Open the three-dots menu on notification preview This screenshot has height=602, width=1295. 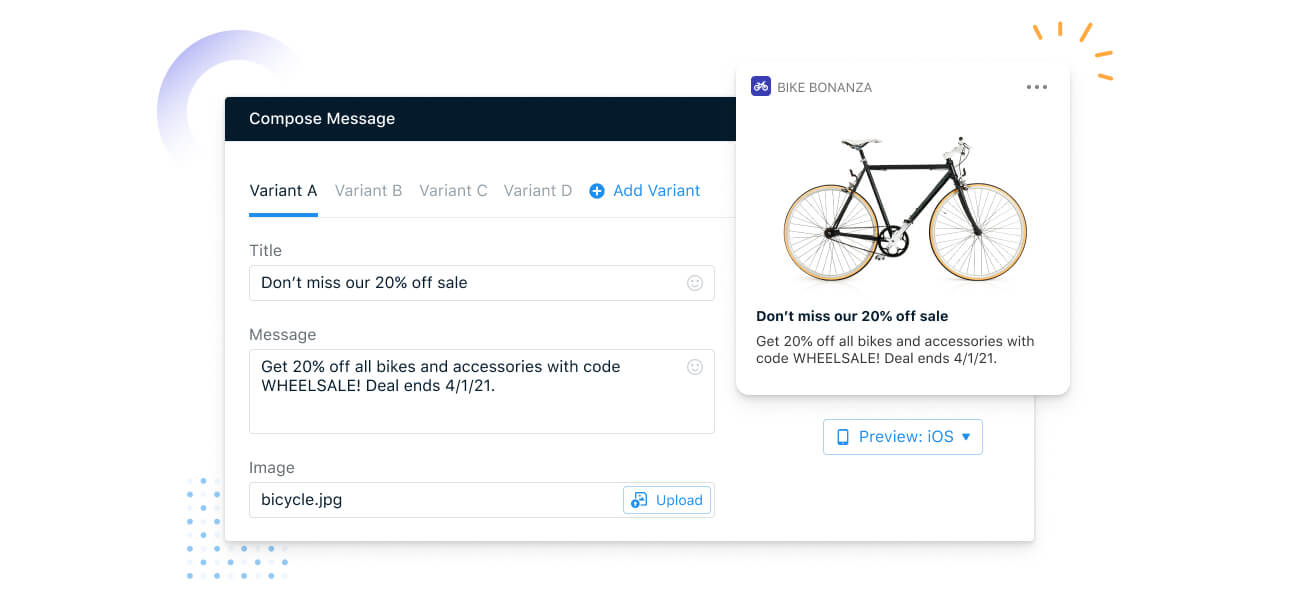1037,87
